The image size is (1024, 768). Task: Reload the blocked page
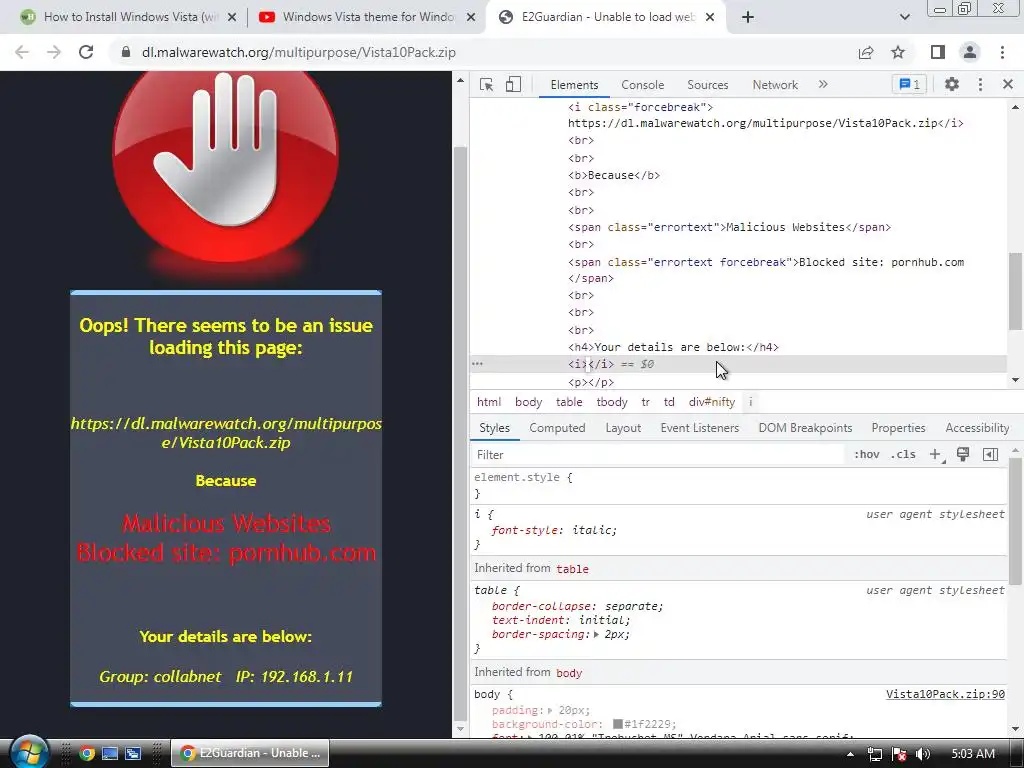(86, 52)
